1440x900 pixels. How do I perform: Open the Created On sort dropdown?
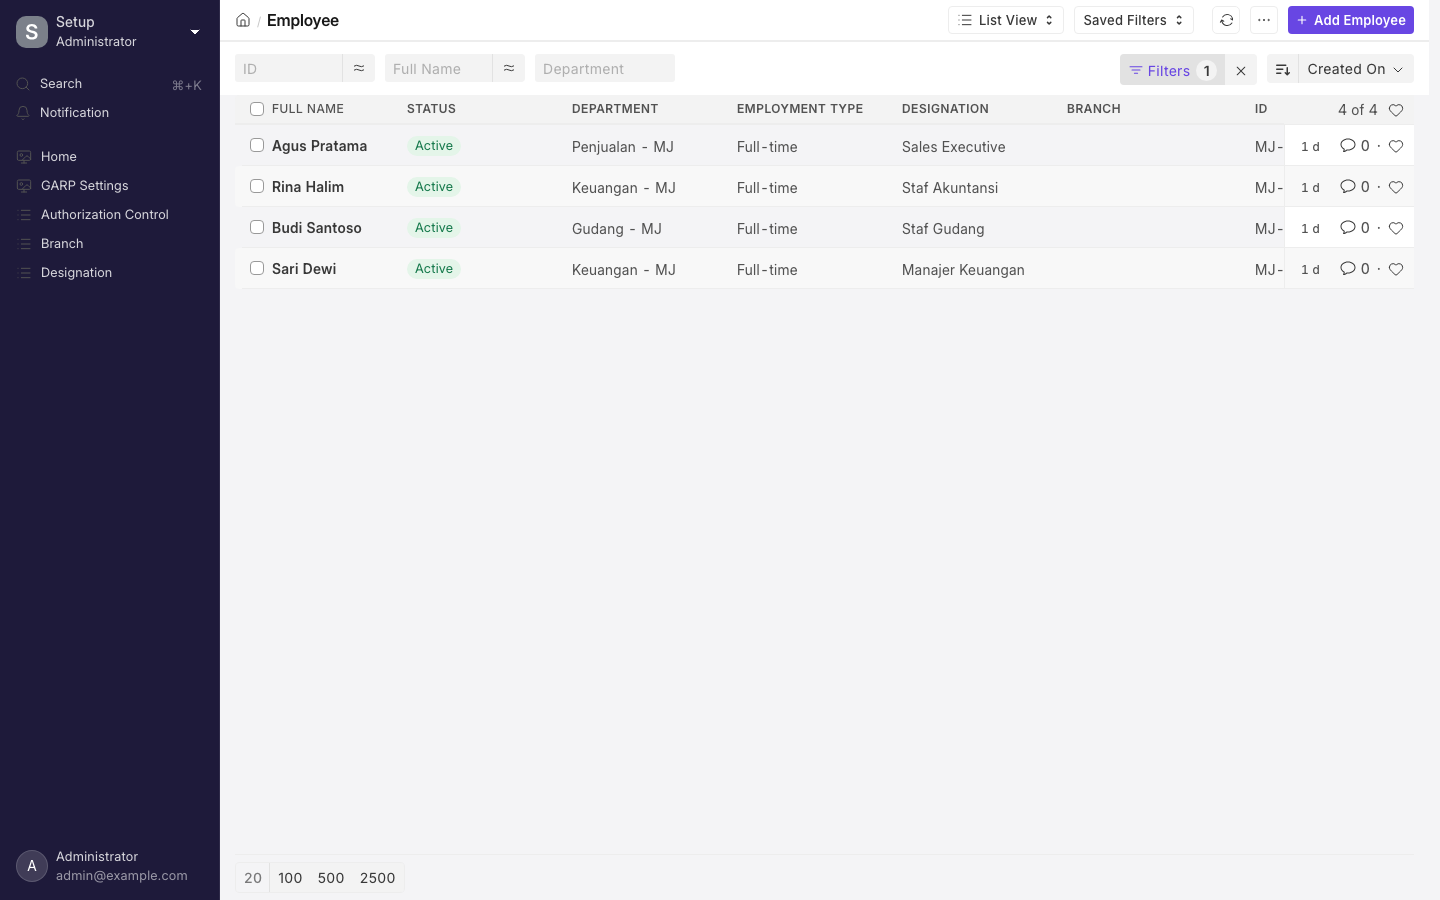(1355, 69)
